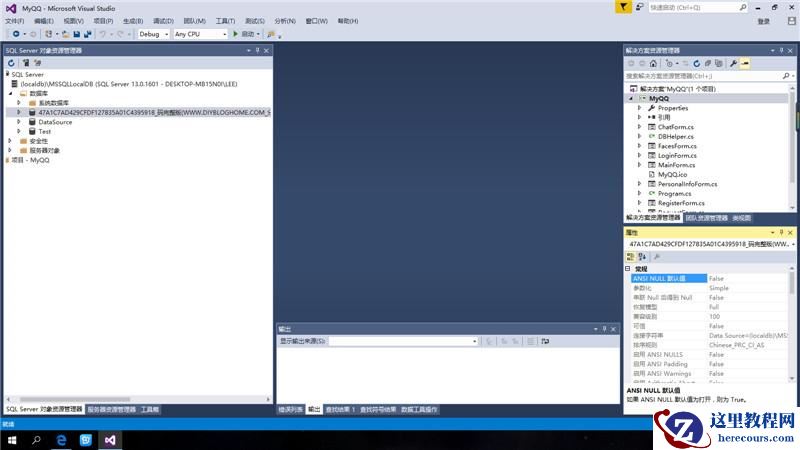Toggle word wrap icon in Output panel
This screenshot has height=450, width=800.
point(545,341)
